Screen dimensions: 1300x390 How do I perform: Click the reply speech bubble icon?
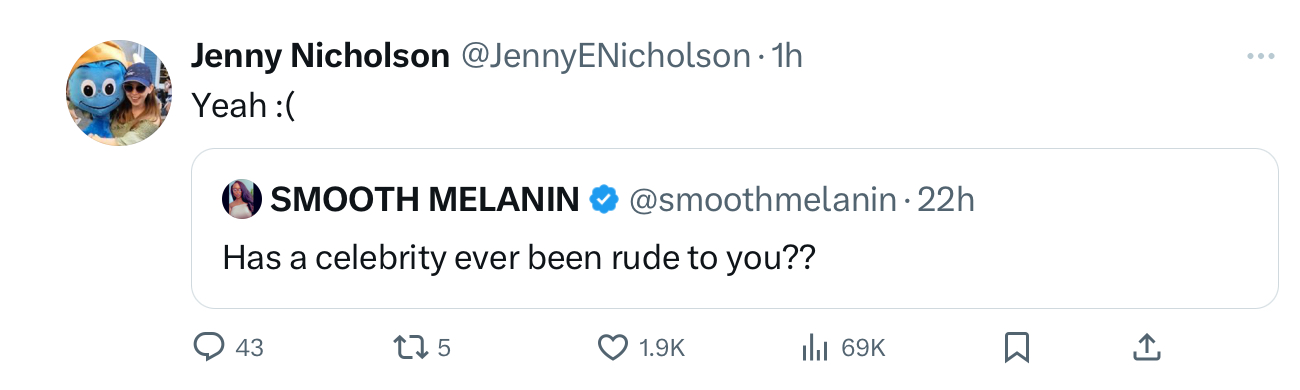coord(208,347)
